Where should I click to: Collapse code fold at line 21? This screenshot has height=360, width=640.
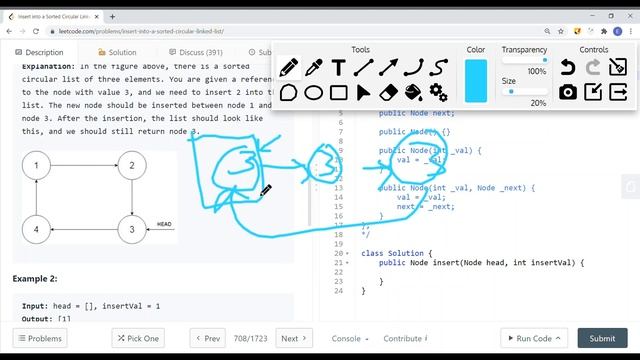(x=347, y=263)
